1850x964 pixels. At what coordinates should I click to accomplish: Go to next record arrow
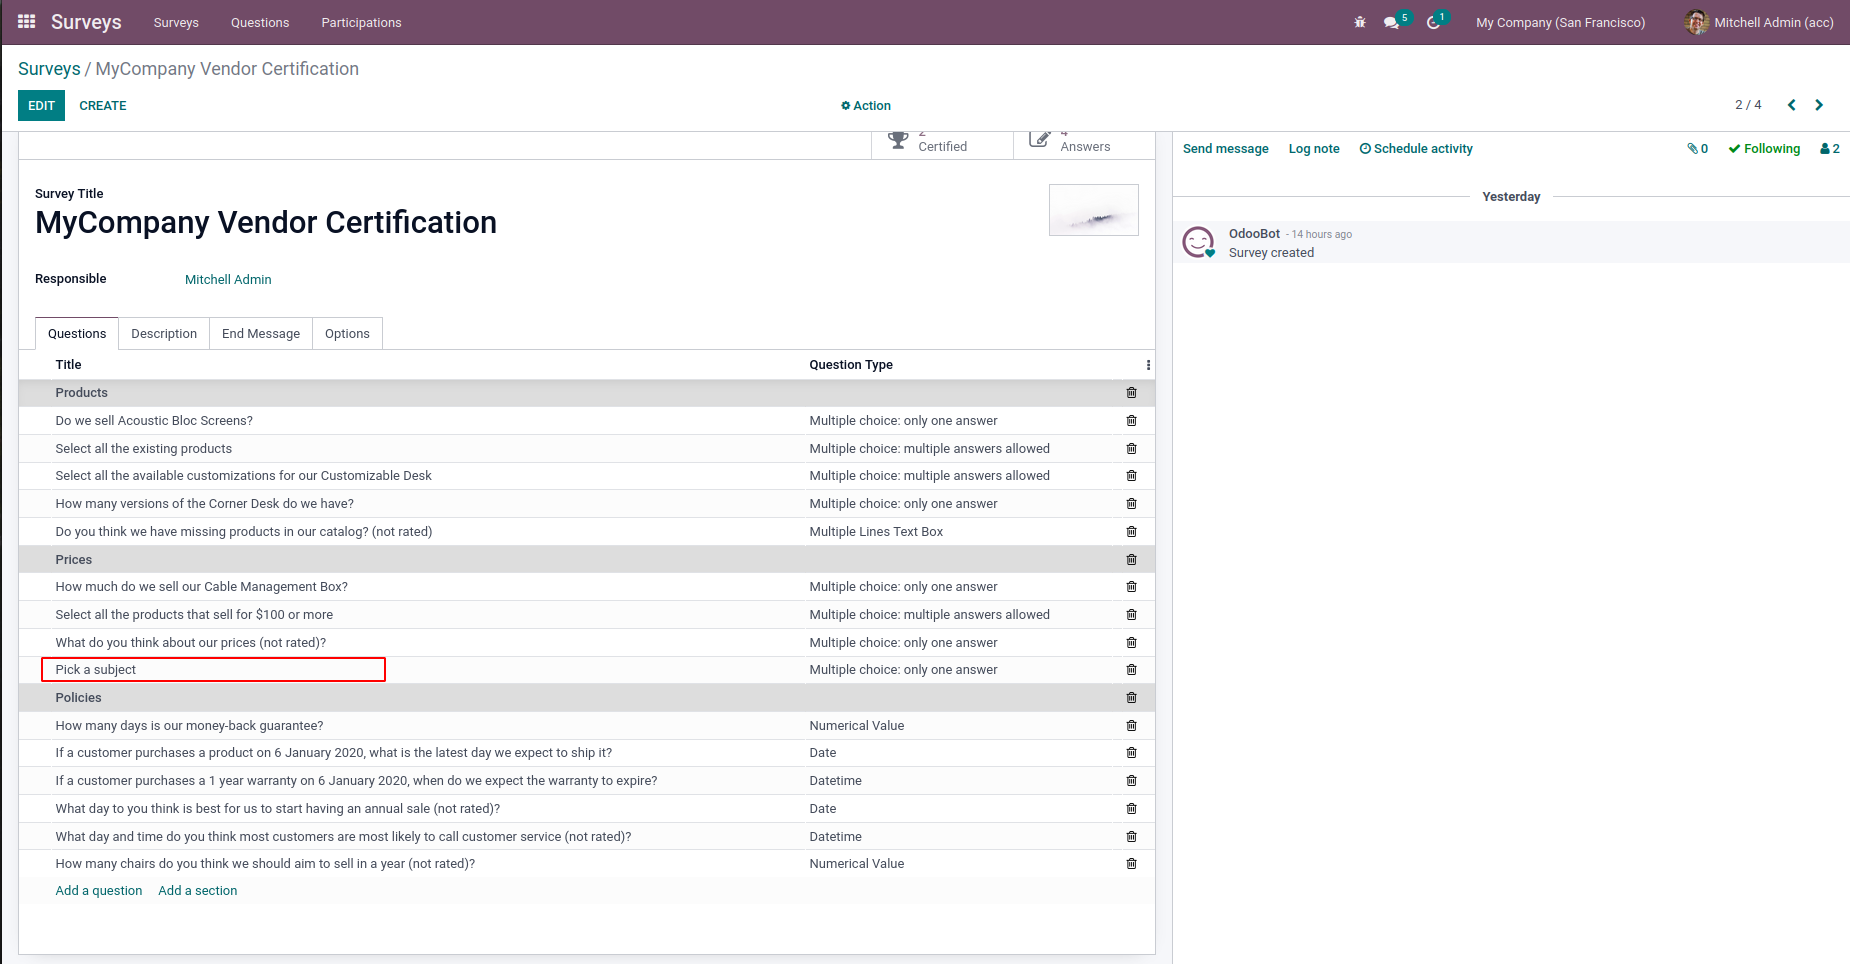tap(1819, 105)
